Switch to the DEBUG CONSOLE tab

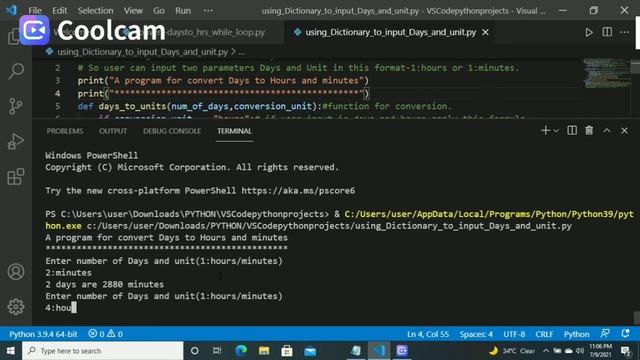(x=172, y=131)
